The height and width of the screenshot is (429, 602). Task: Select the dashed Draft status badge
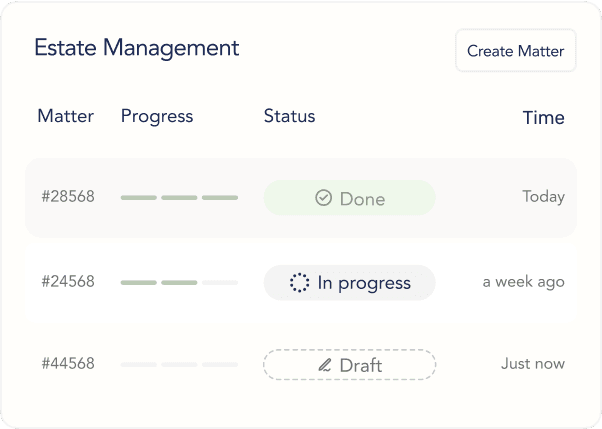(x=349, y=365)
